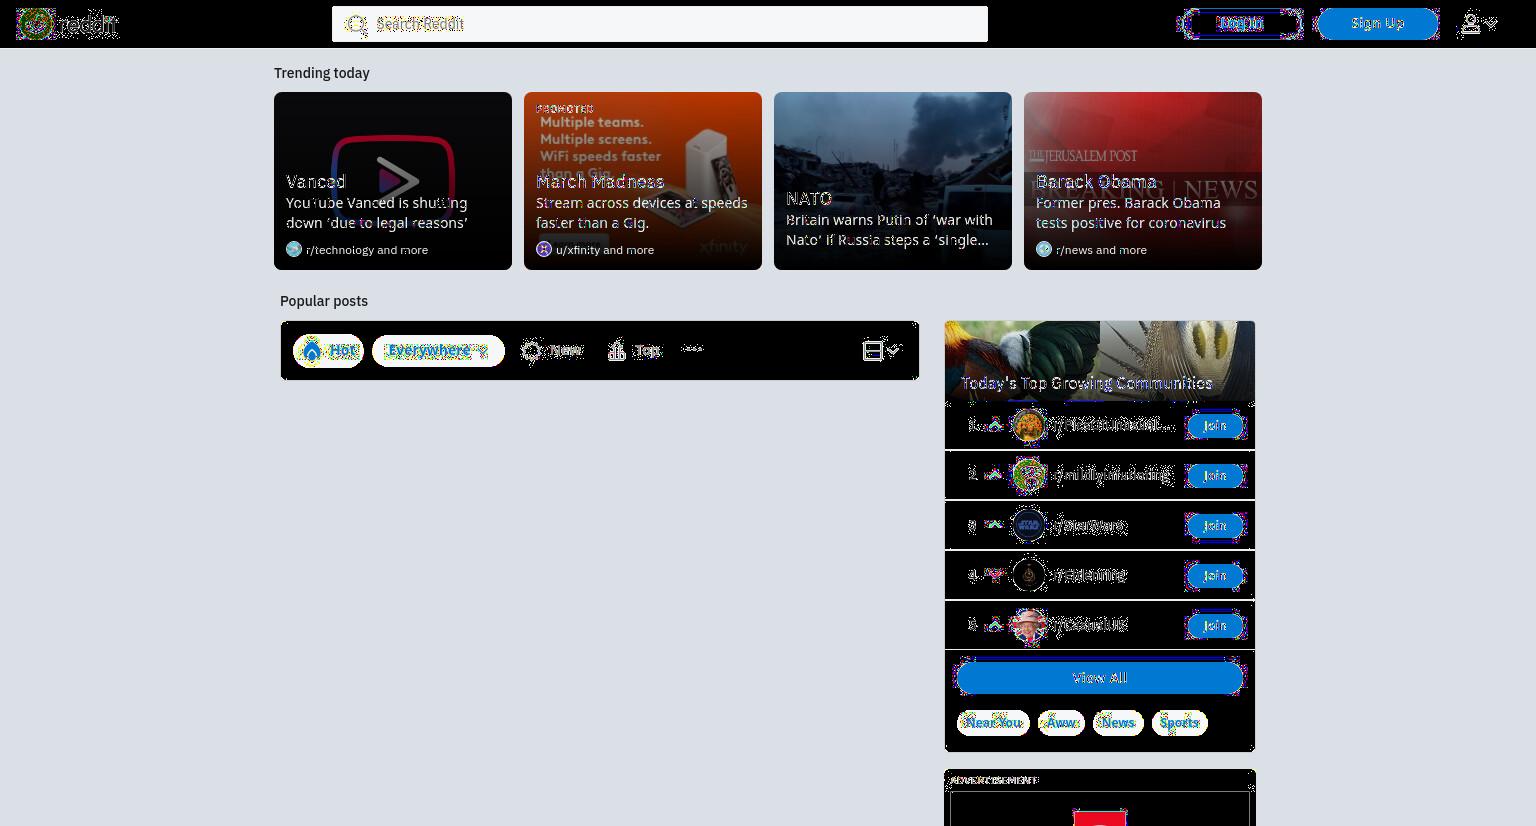Open more sort options ellipsis
The width and height of the screenshot is (1536, 826).
click(x=692, y=349)
